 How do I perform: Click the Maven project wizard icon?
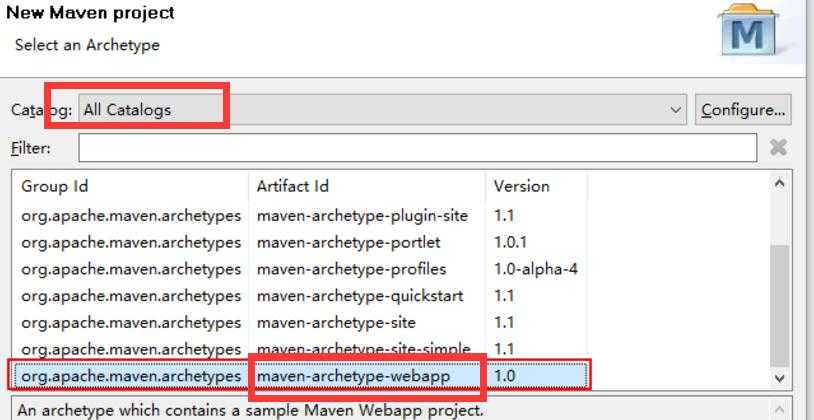[748, 29]
